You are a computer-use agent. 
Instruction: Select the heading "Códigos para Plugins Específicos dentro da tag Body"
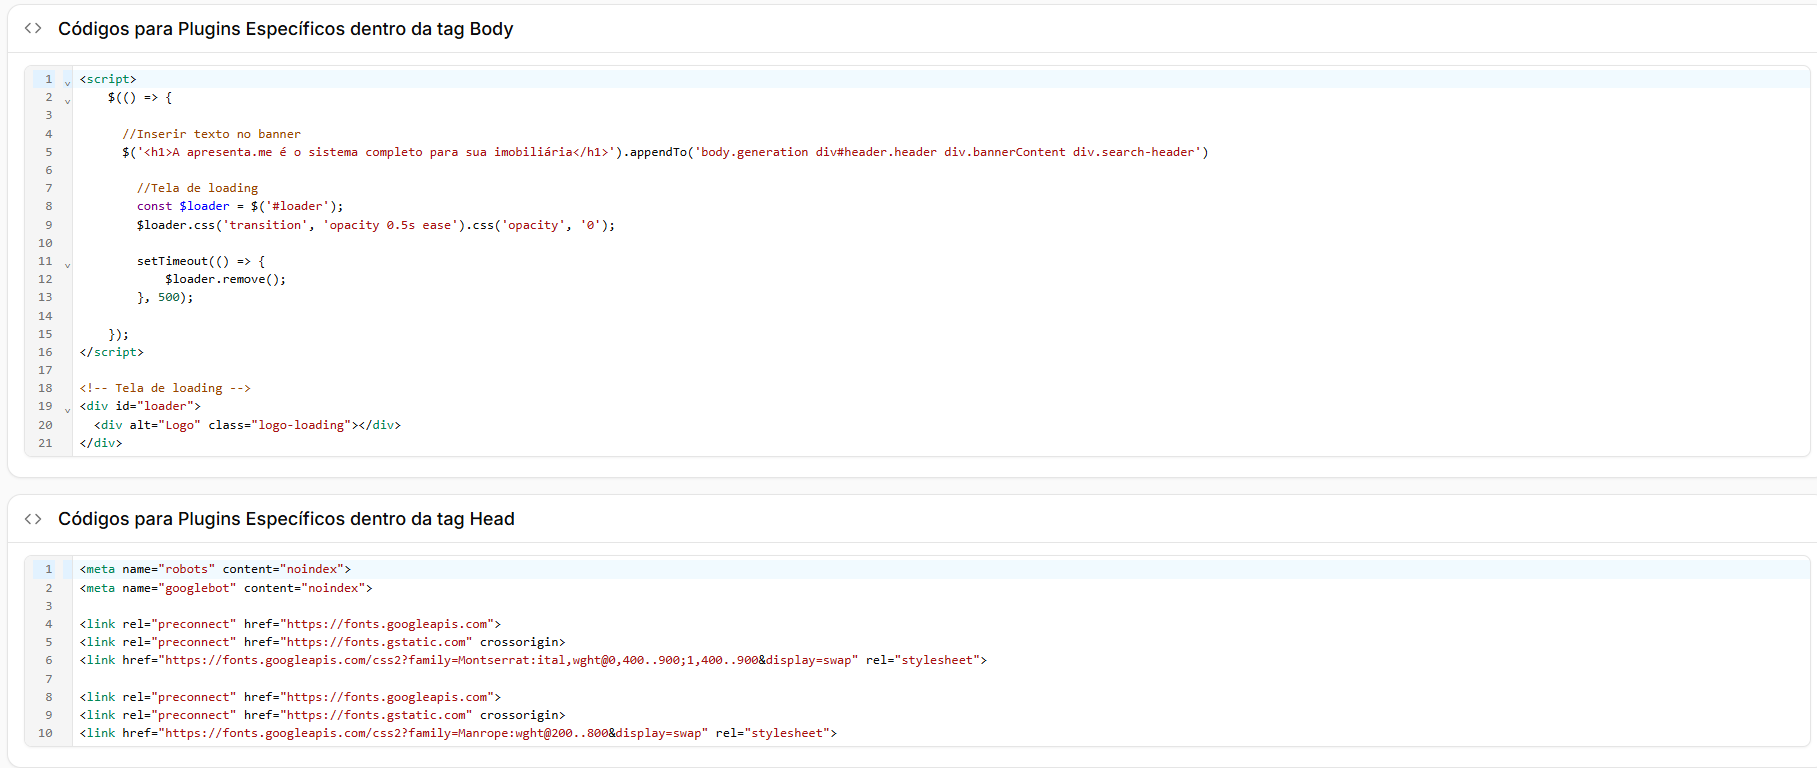click(x=285, y=29)
